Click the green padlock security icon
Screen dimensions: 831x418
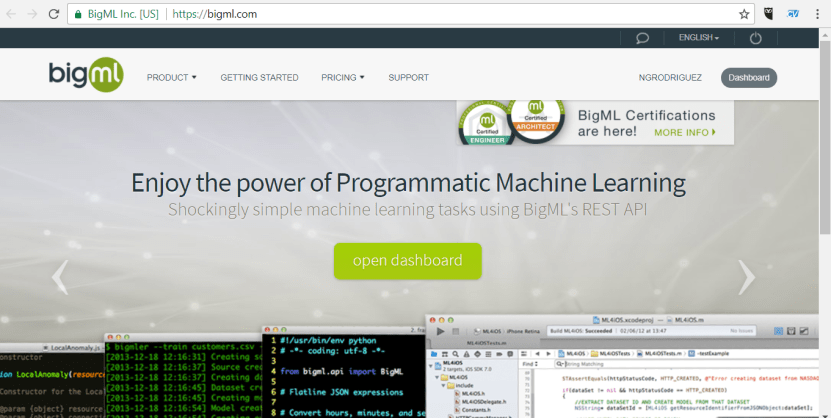coord(78,14)
